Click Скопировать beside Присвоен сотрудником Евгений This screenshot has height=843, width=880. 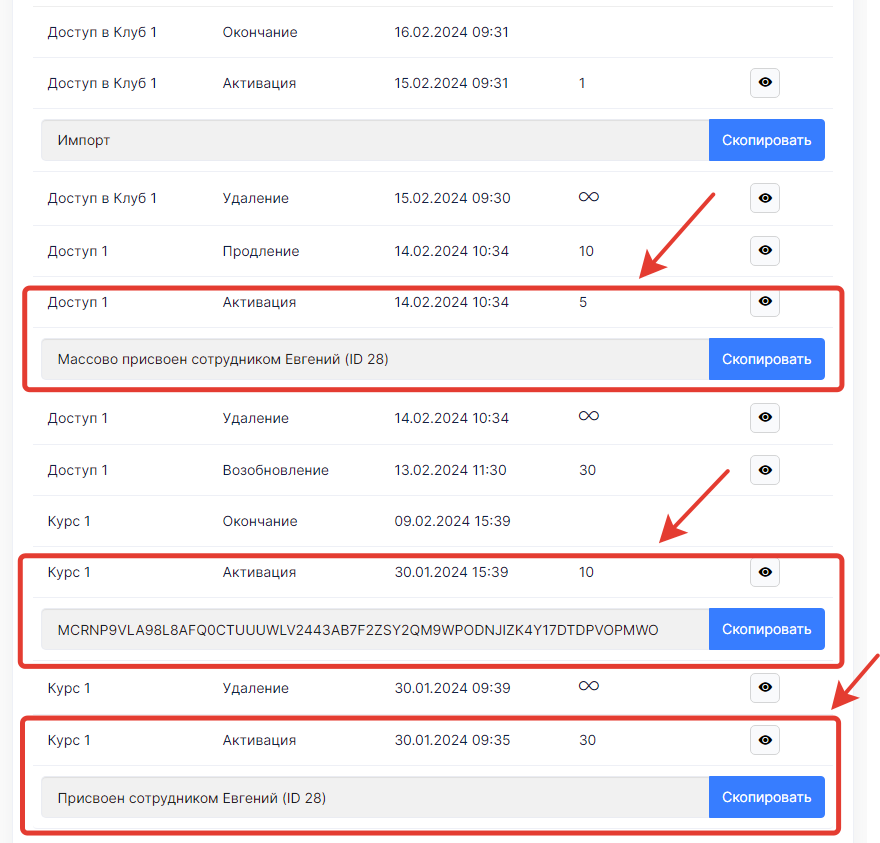tap(766, 798)
